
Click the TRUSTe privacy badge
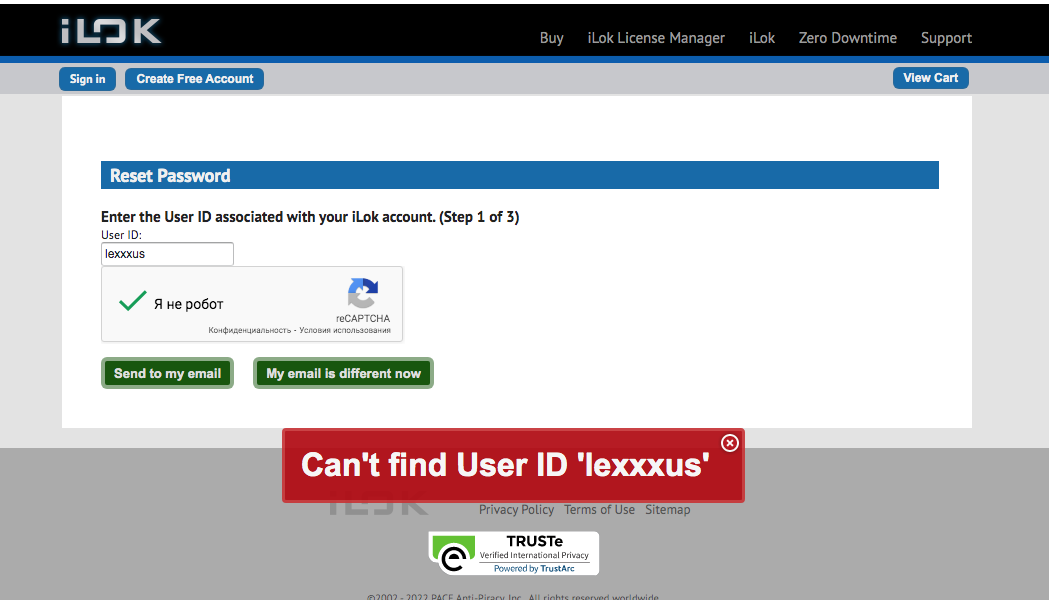point(514,553)
